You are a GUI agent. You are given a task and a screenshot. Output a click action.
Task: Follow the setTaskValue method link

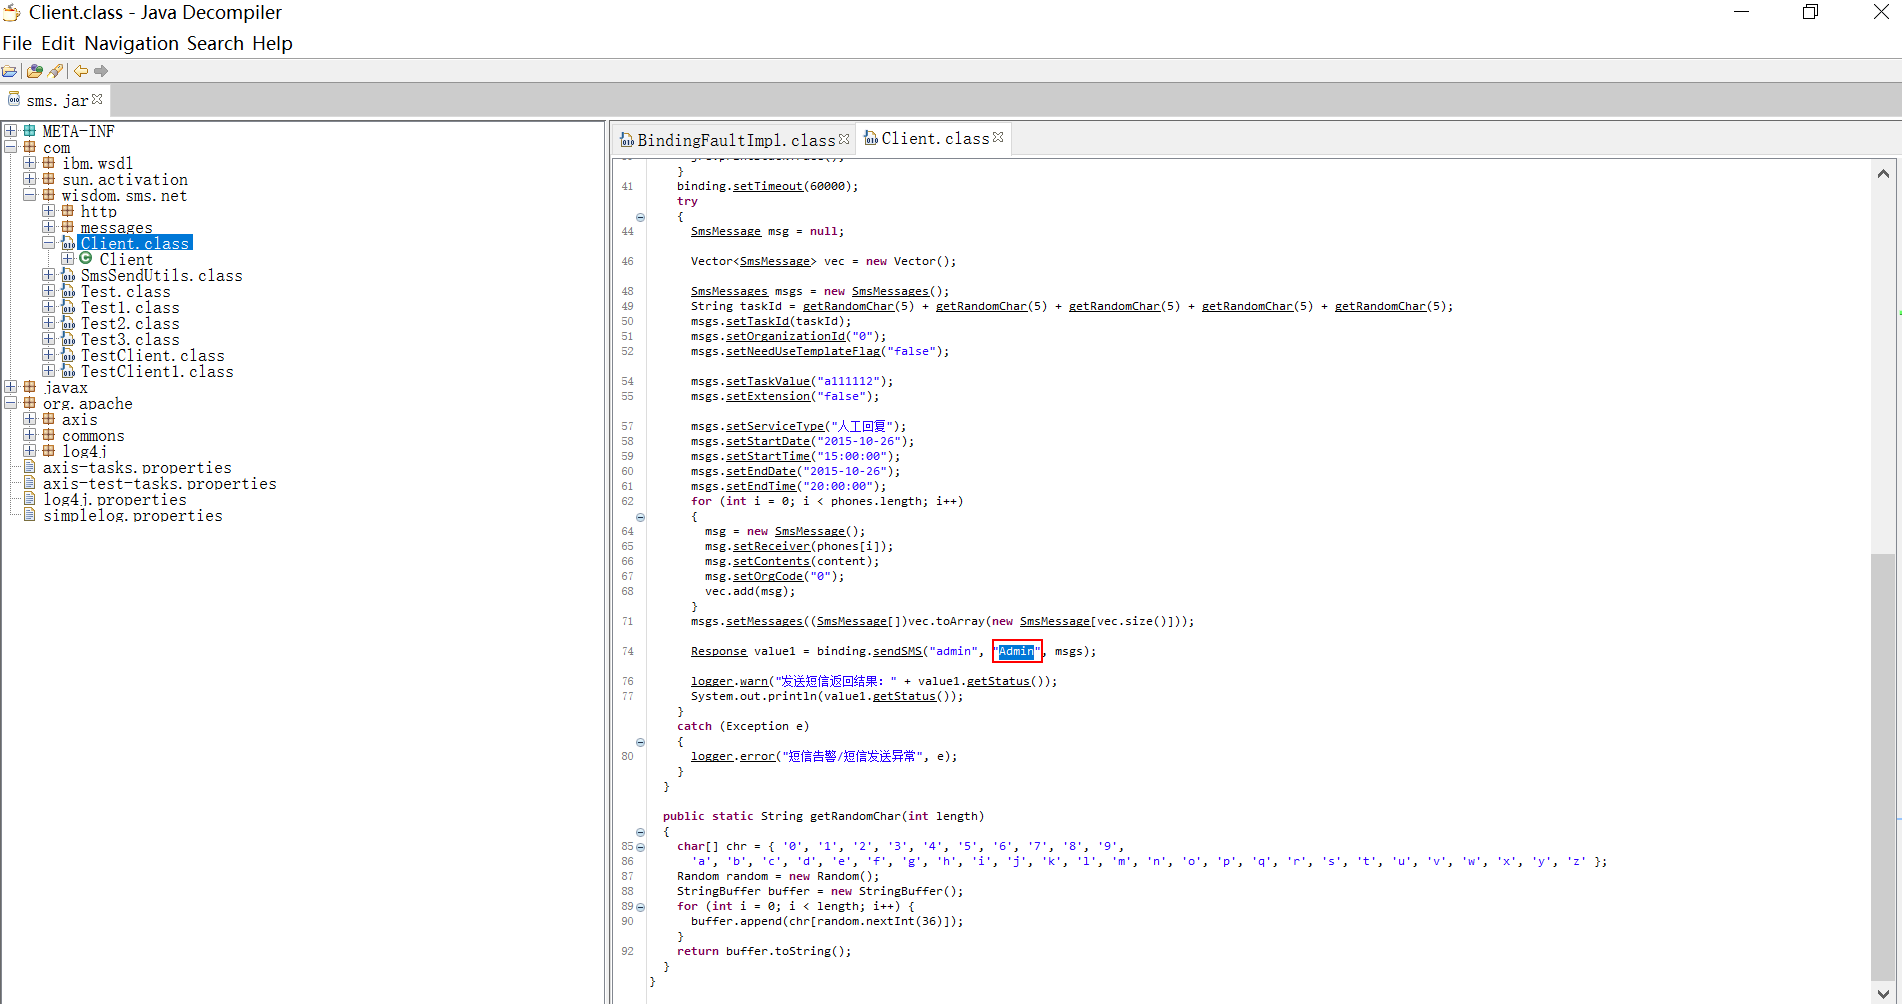[x=768, y=382]
